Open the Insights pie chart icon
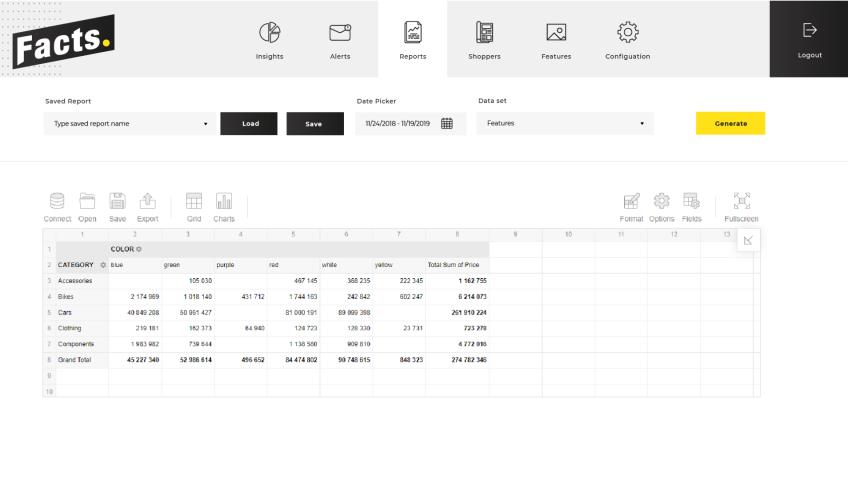This screenshot has width=848, height=479. 269,33
